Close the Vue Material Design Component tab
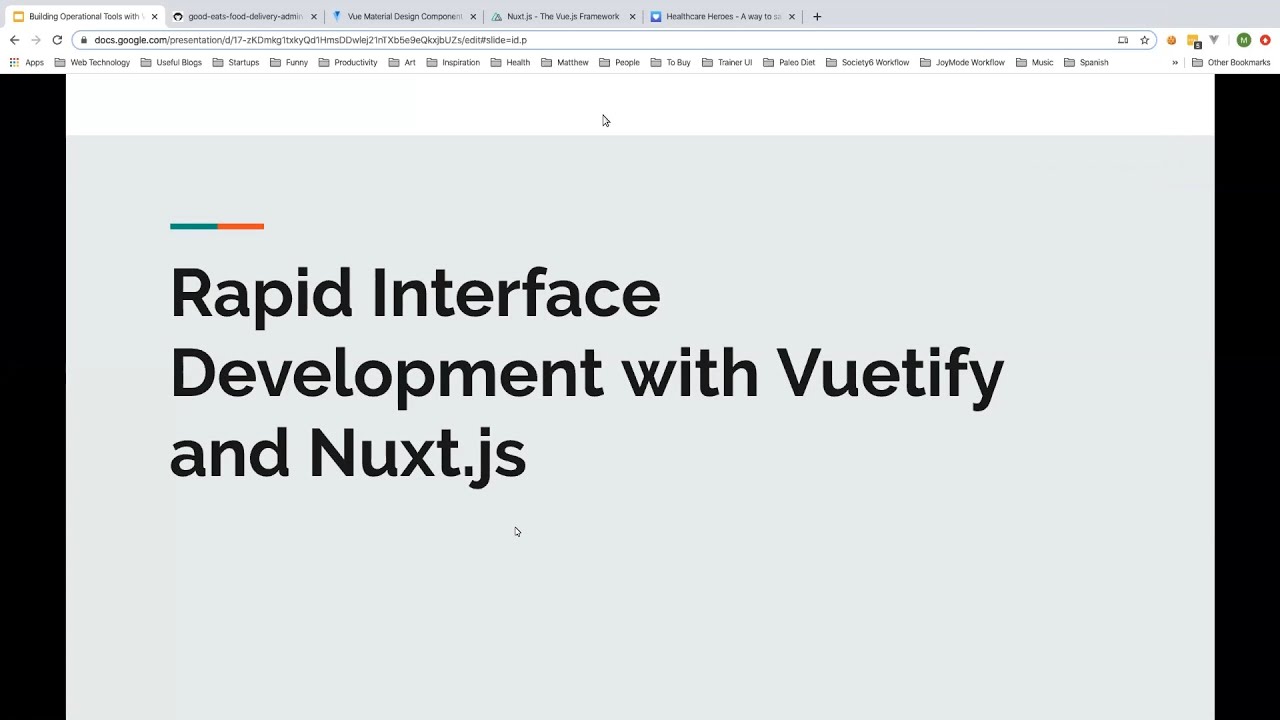Screen dimensions: 1280x720 pyautogui.click(x=472, y=17)
